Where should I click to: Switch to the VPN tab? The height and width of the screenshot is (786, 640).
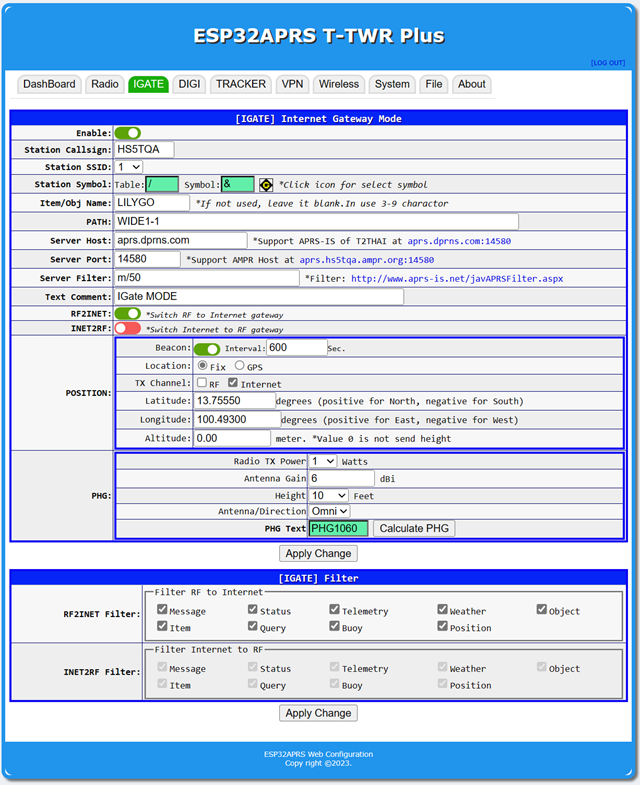292,84
